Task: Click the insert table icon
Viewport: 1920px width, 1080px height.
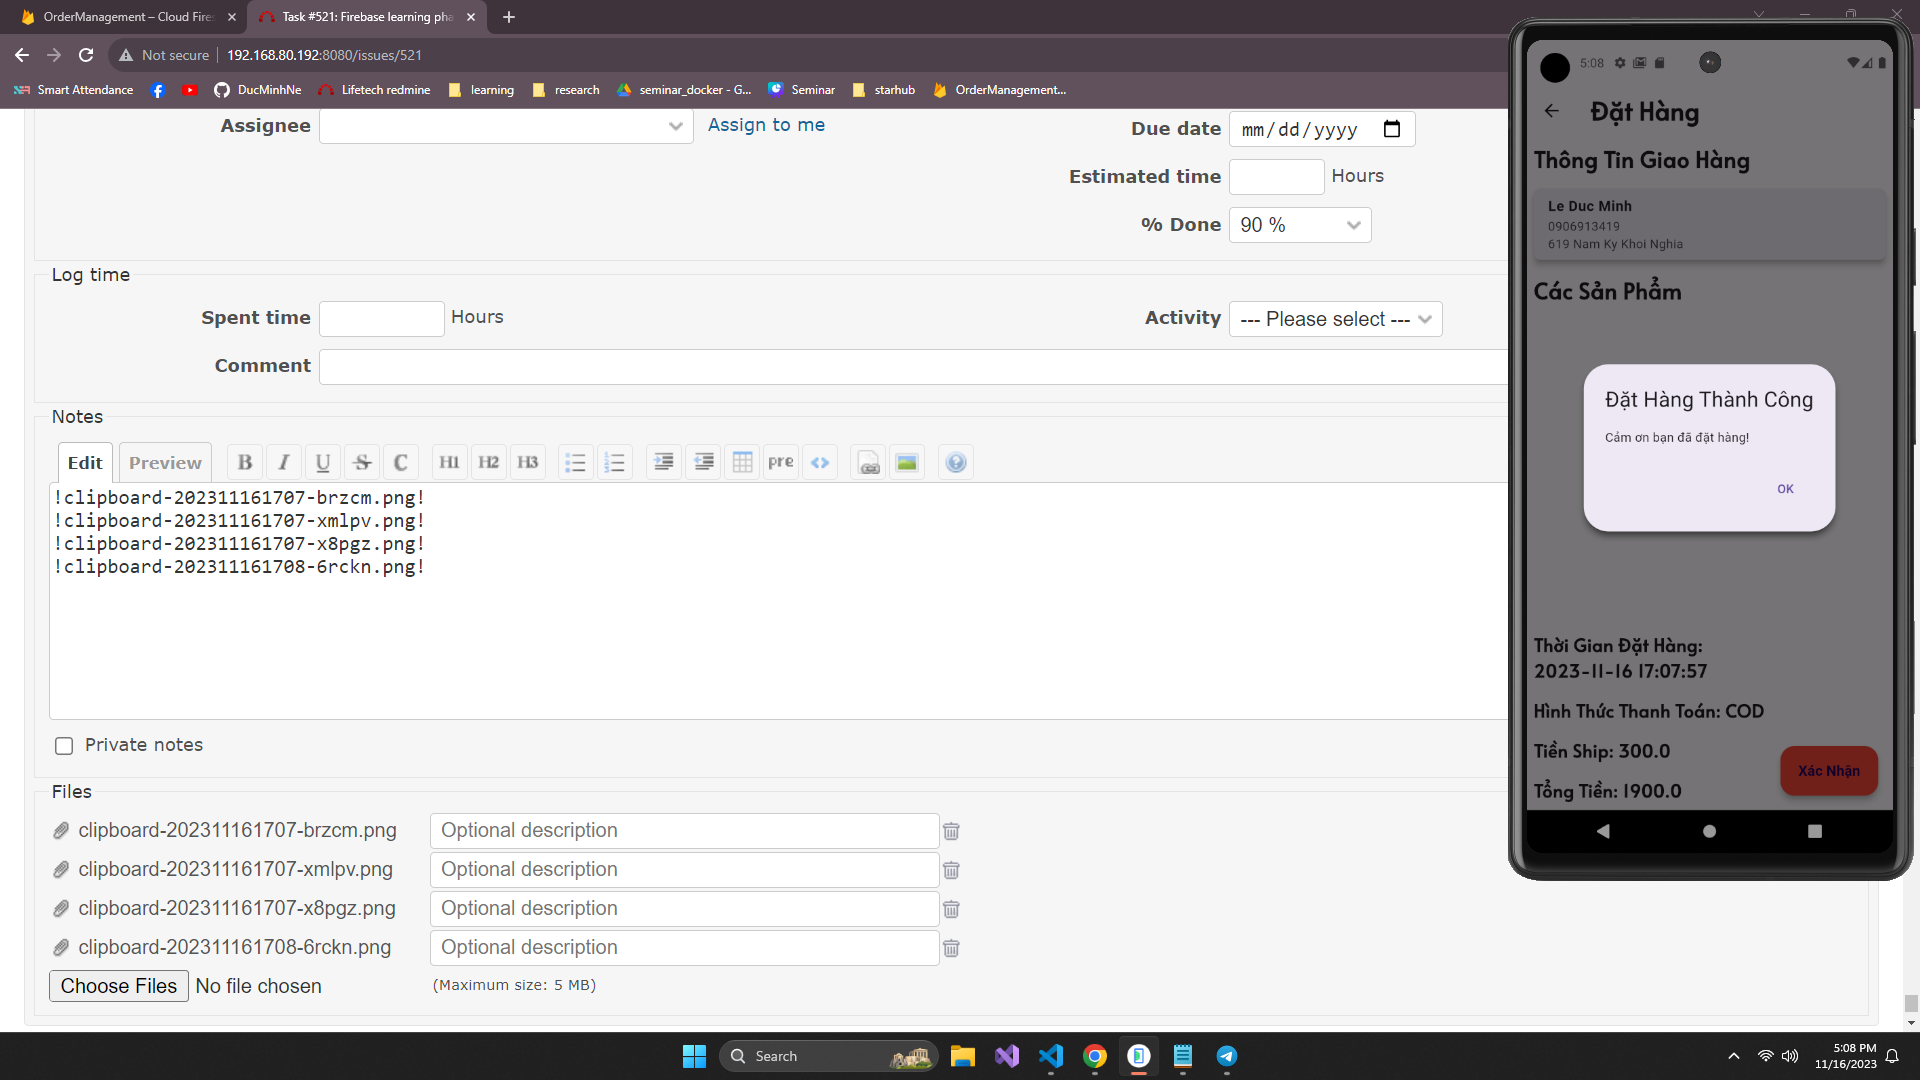Action: [x=742, y=462]
